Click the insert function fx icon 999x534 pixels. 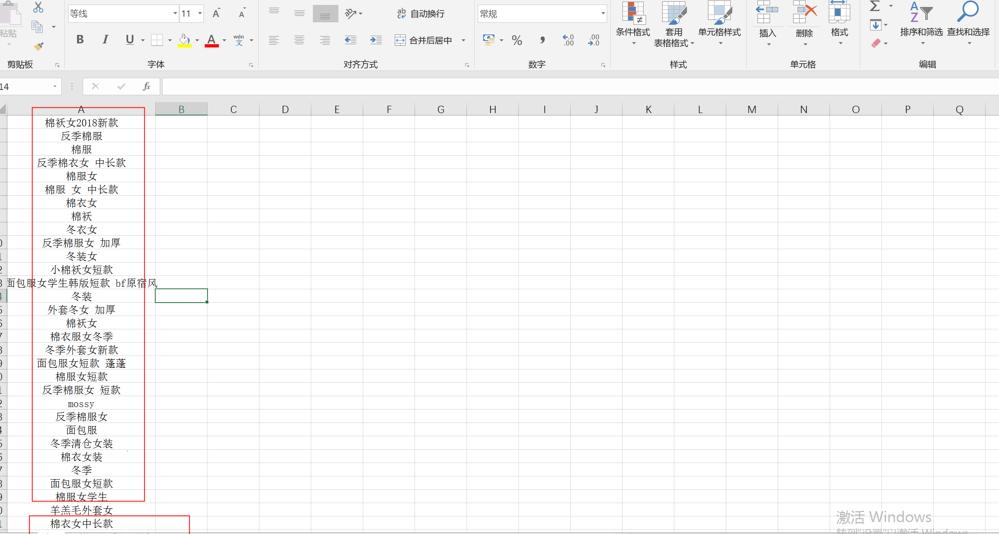(147, 86)
